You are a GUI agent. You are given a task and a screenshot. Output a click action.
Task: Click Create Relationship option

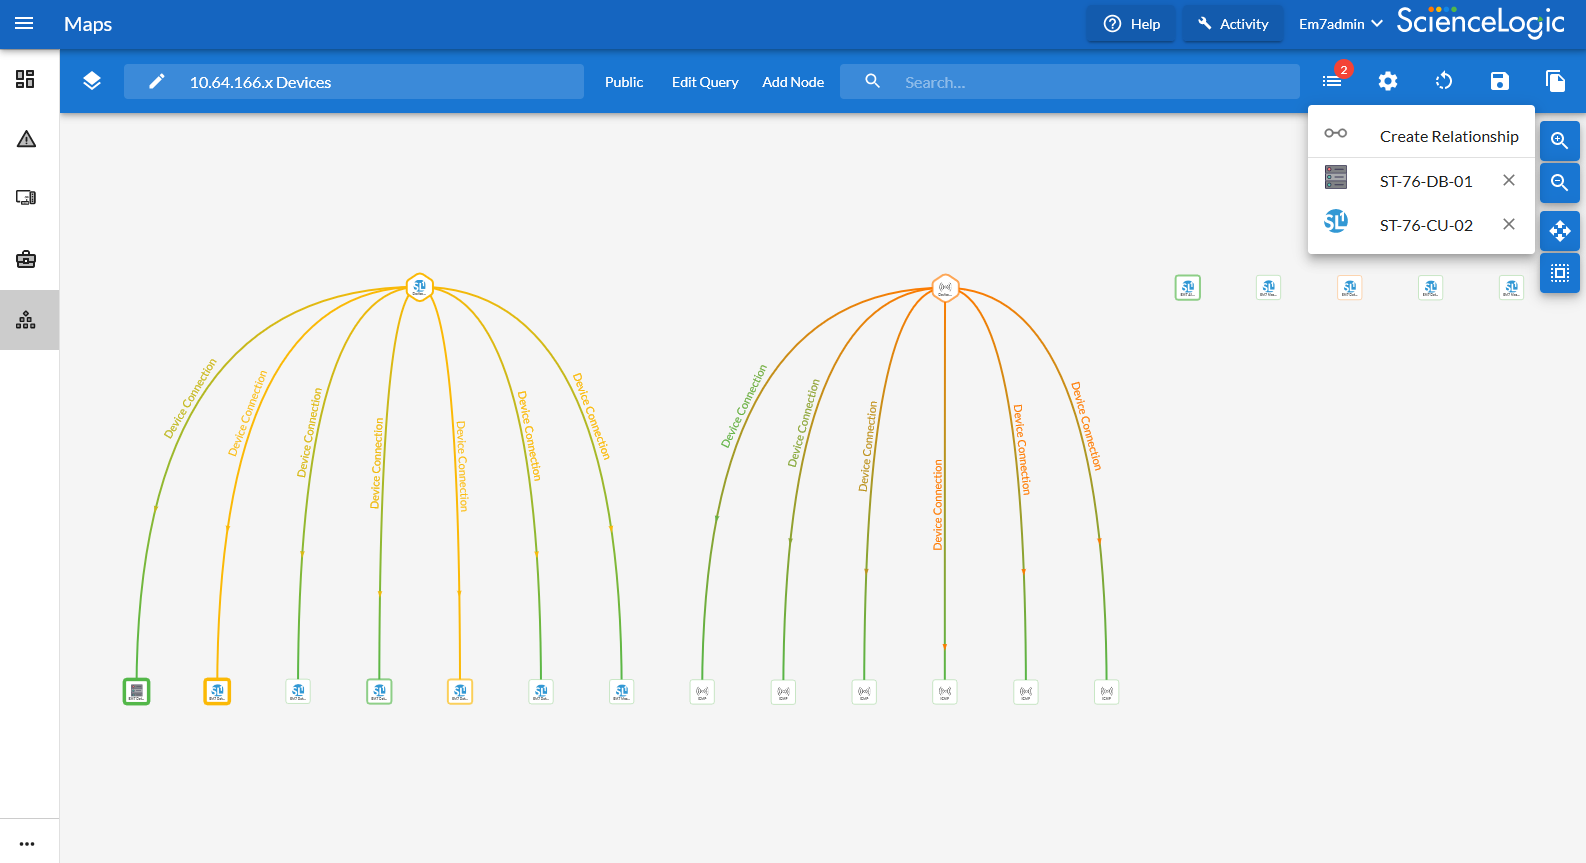click(x=1448, y=136)
